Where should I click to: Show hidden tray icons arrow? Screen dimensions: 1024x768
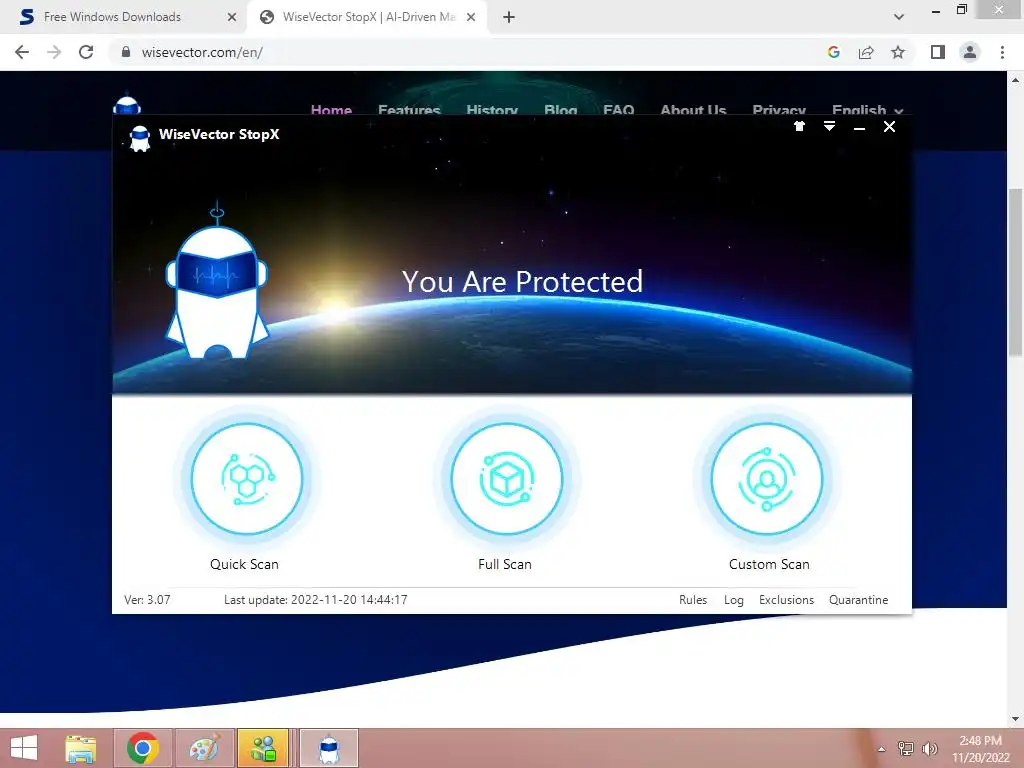pos(882,749)
